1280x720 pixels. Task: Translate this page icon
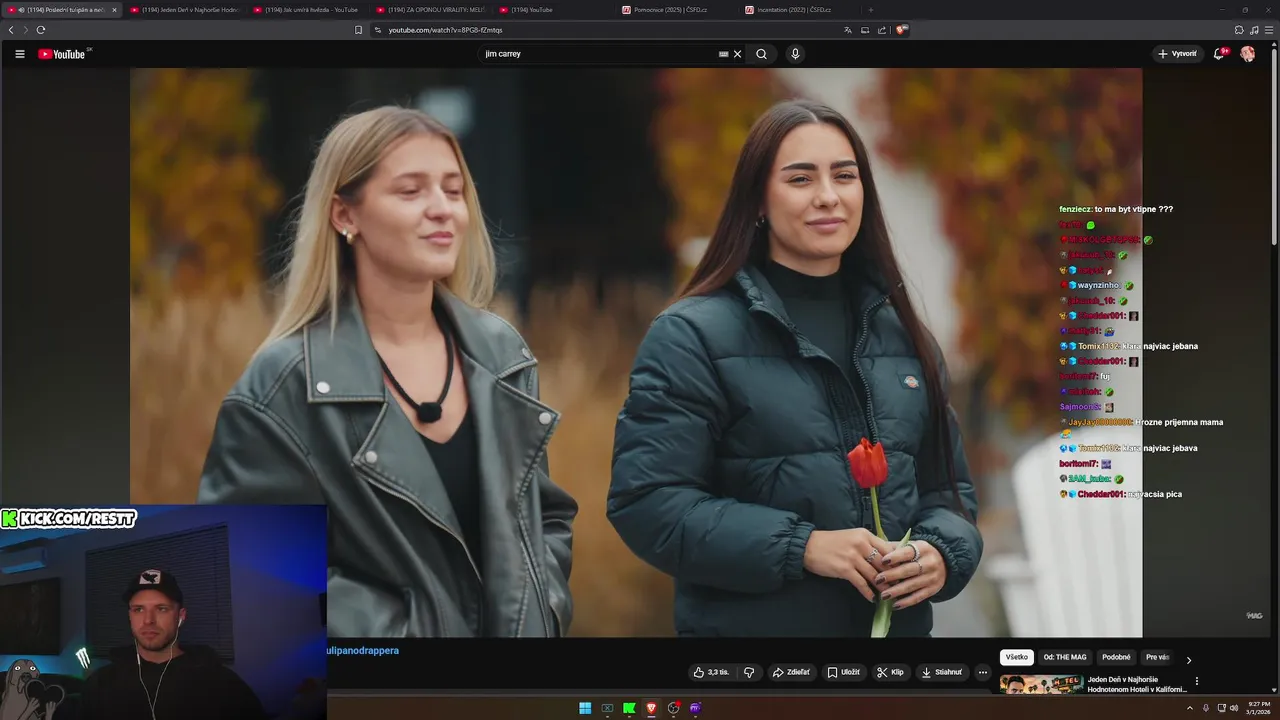click(x=848, y=30)
